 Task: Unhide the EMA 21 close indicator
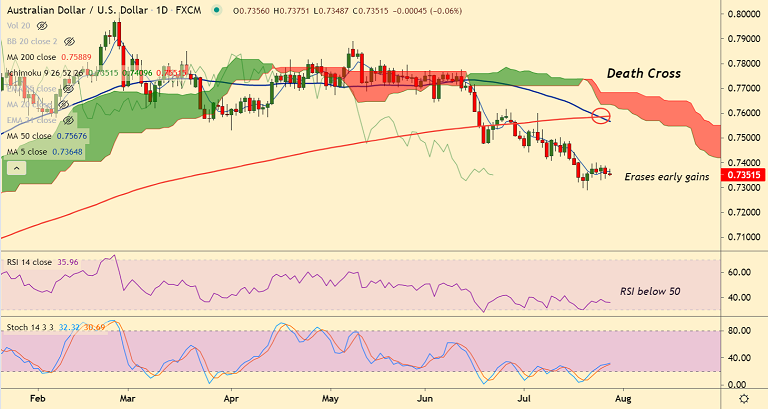[x=68, y=120]
